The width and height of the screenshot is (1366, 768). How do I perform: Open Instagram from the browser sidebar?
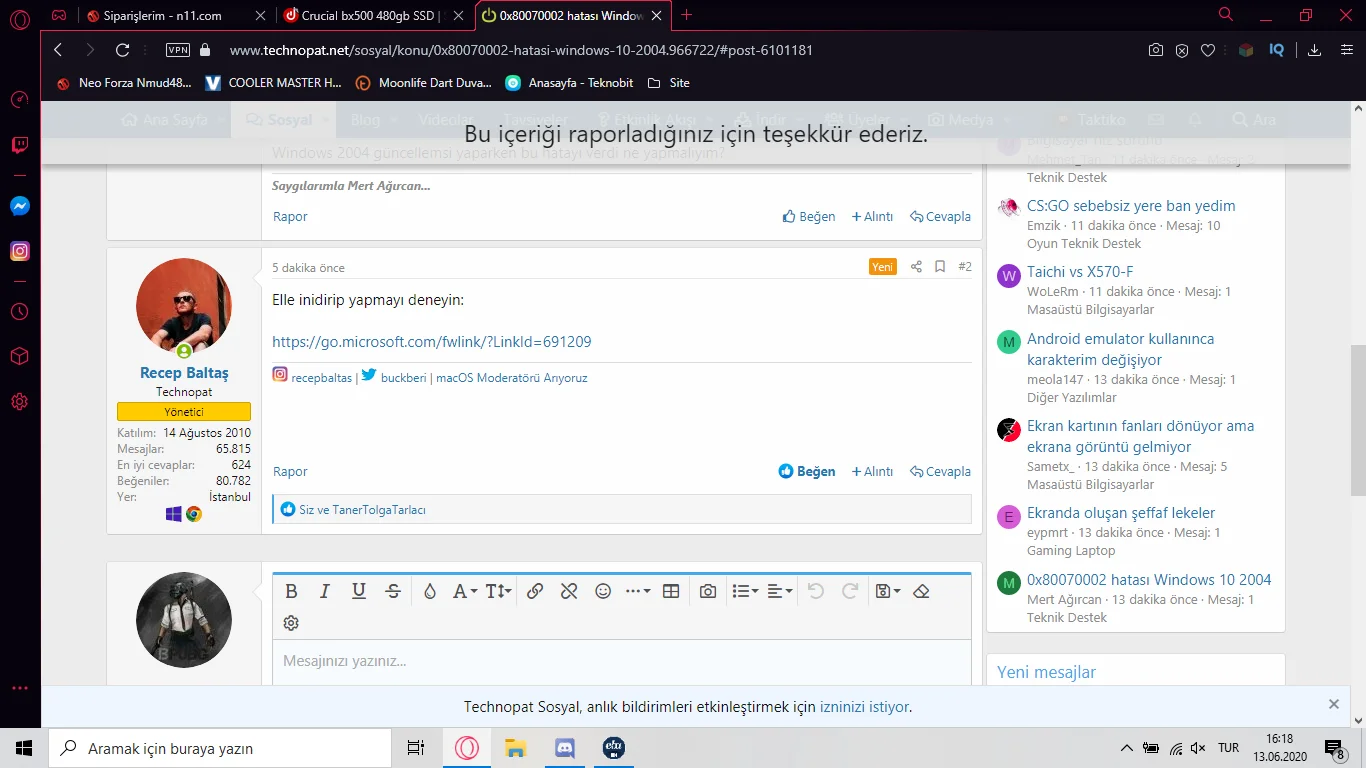(19, 250)
